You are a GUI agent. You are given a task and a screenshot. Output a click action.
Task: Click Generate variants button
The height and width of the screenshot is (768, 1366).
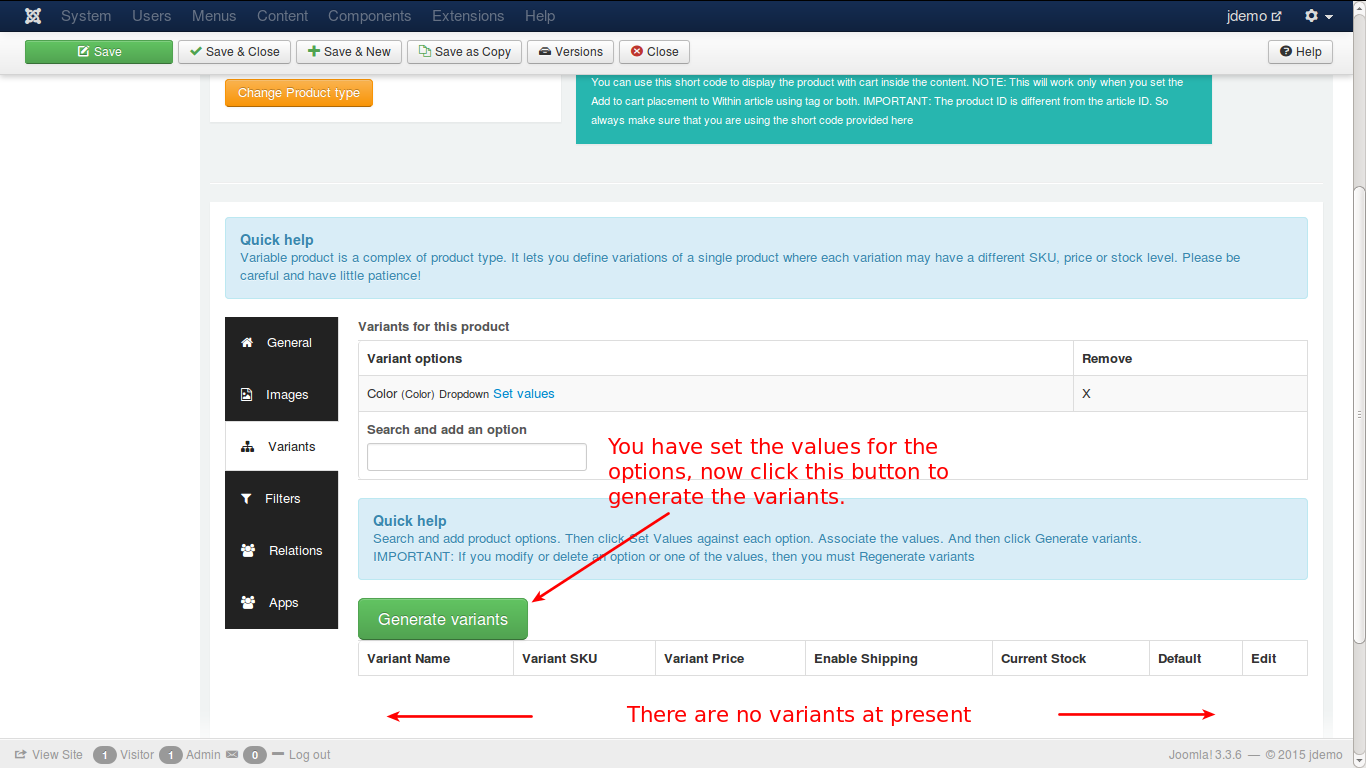pyautogui.click(x=442, y=620)
